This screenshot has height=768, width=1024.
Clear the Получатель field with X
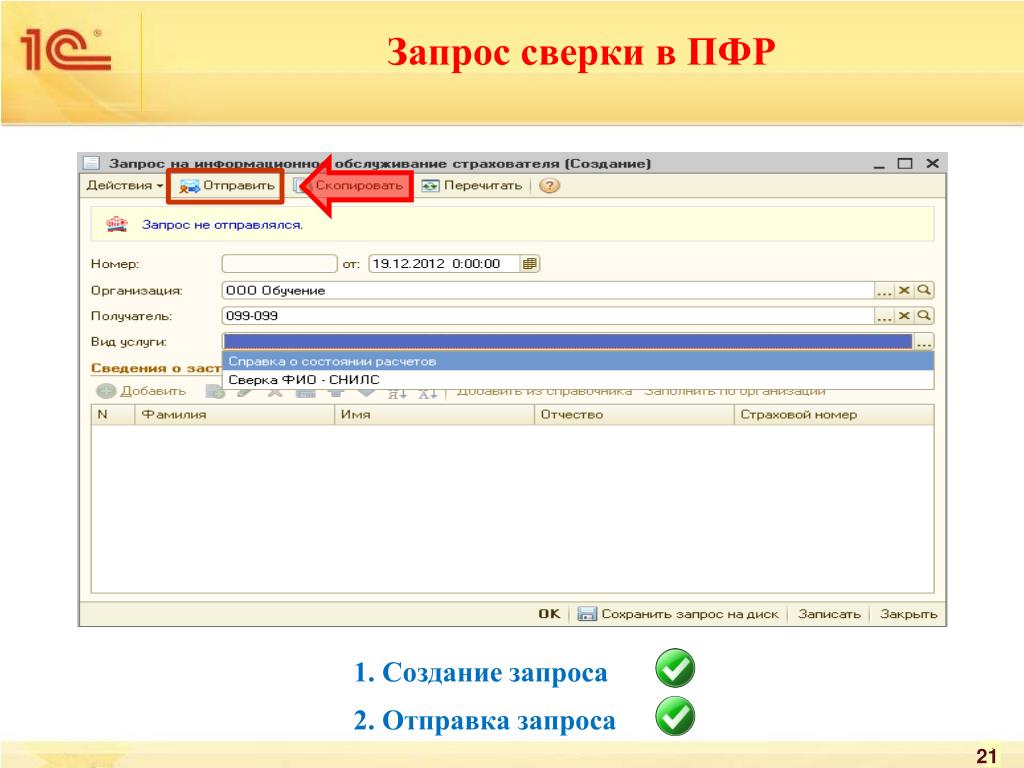[x=904, y=316]
